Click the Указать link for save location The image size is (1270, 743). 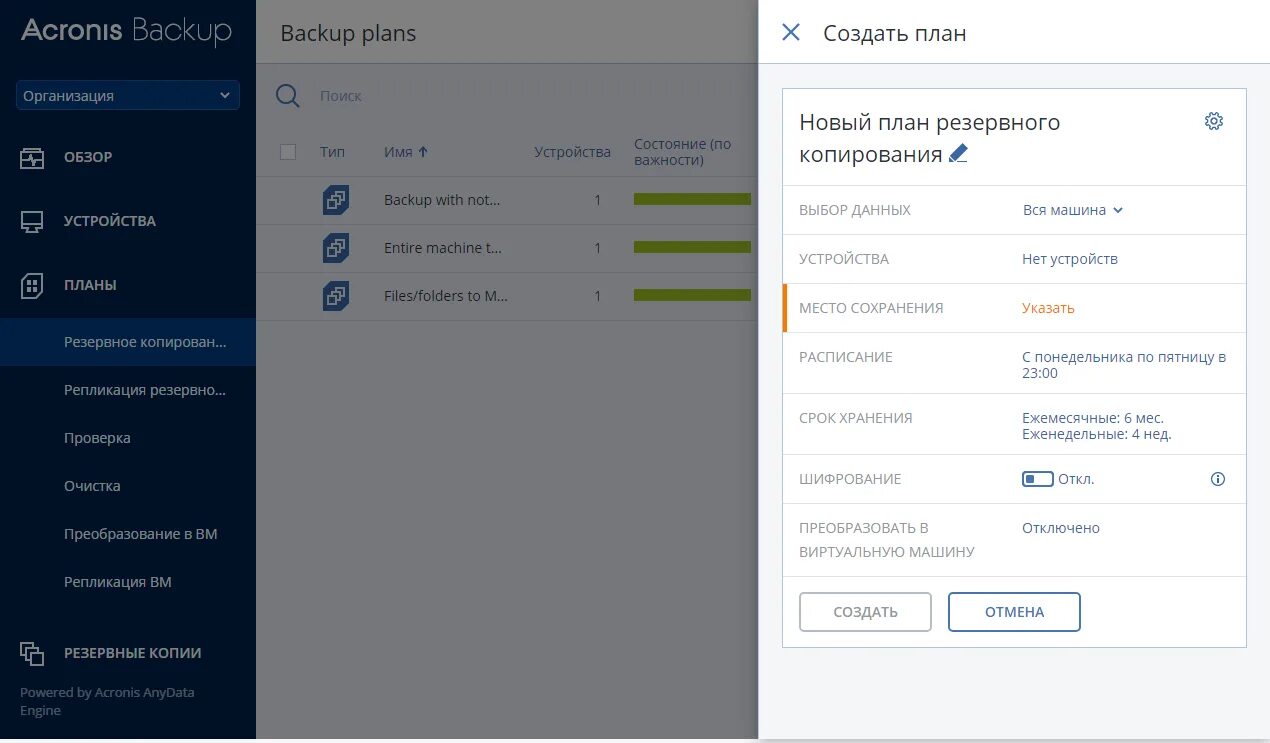[x=1048, y=308]
